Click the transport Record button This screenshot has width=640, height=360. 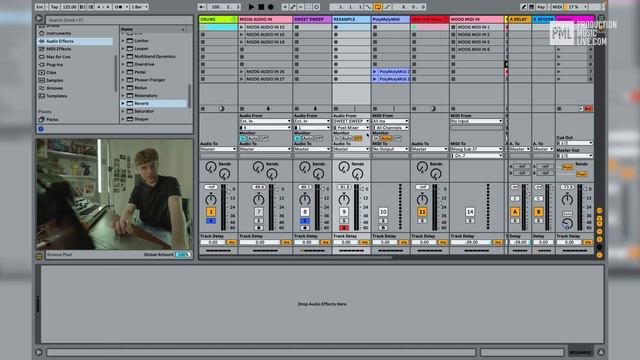click(271, 7)
